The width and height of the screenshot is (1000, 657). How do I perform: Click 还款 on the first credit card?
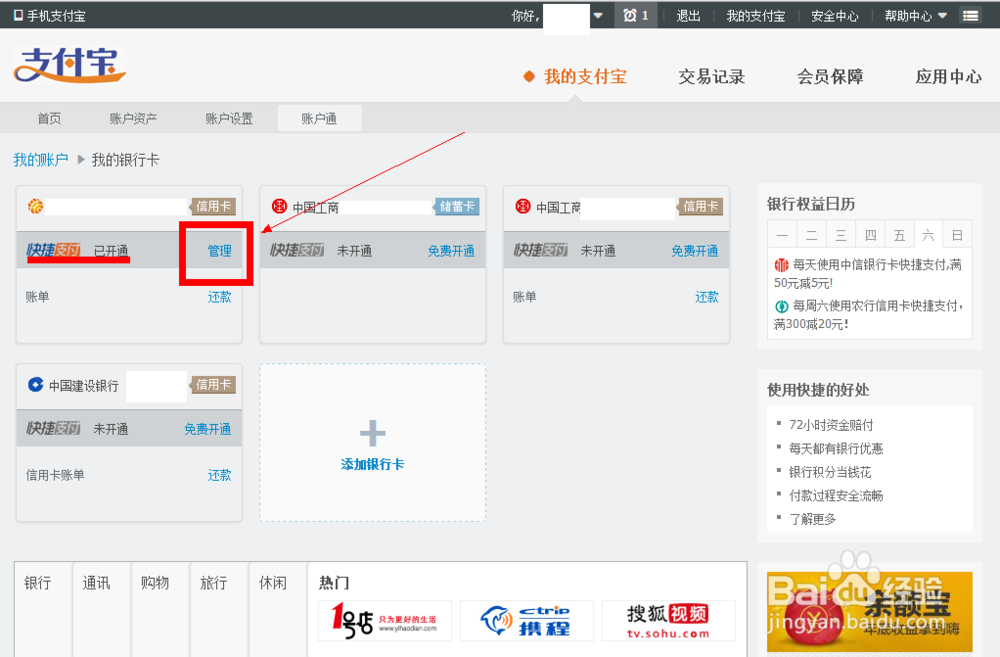point(219,297)
